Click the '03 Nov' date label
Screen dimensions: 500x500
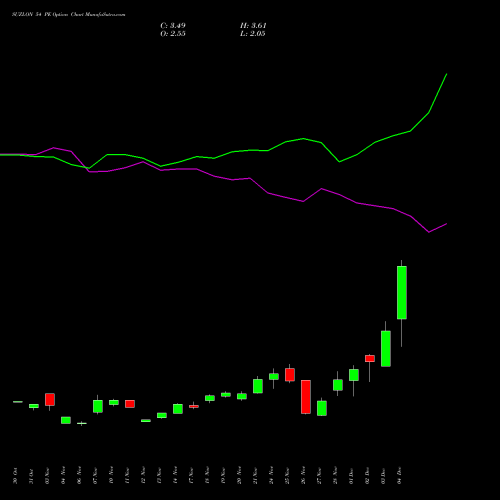(47, 476)
